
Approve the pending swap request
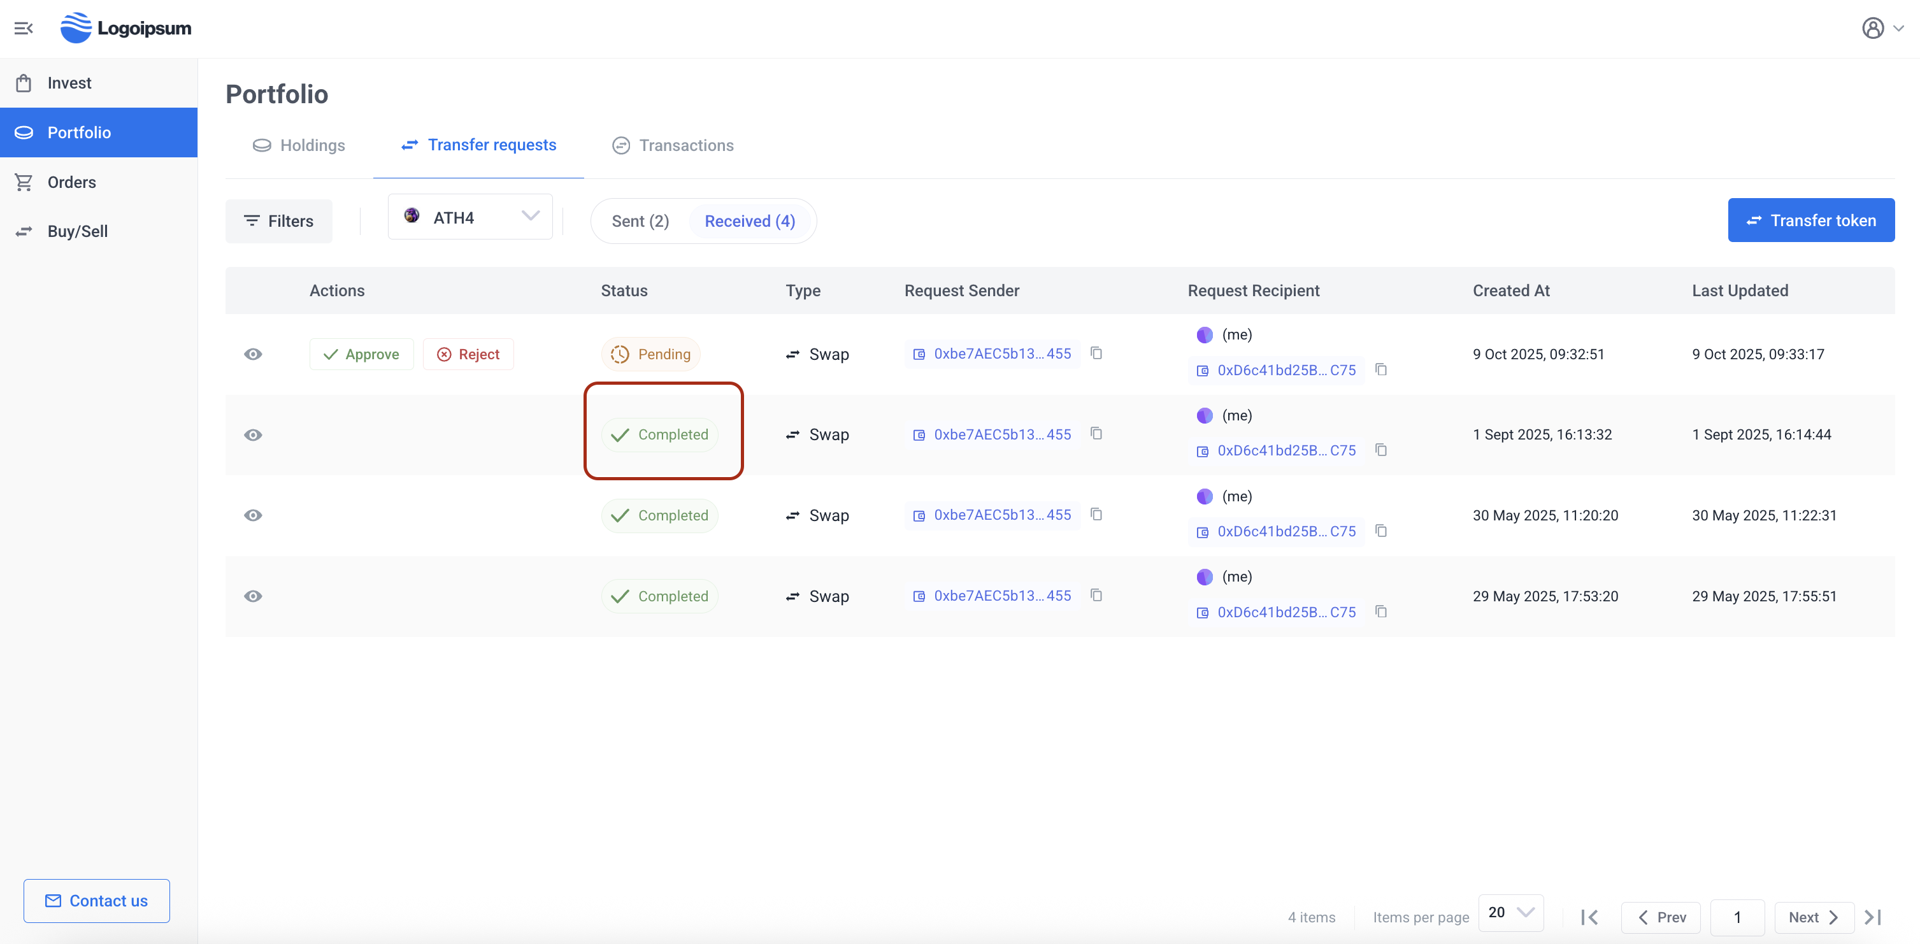coord(361,354)
